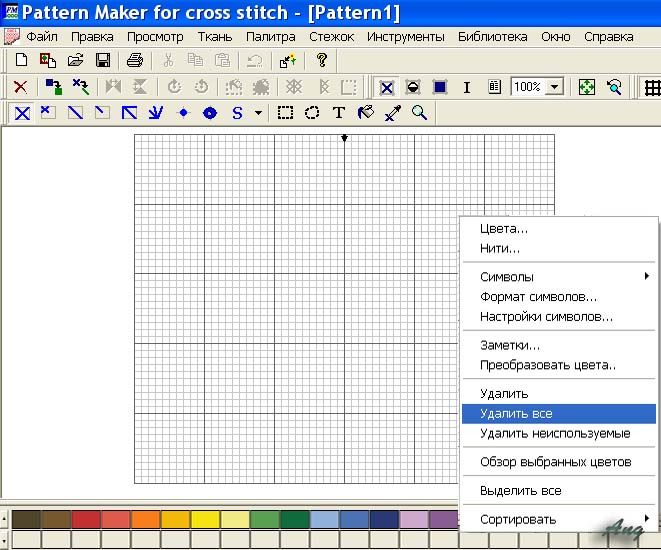The image size is (661, 550).
Task: Select the dark navy blue palette swatch
Action: 385,519
